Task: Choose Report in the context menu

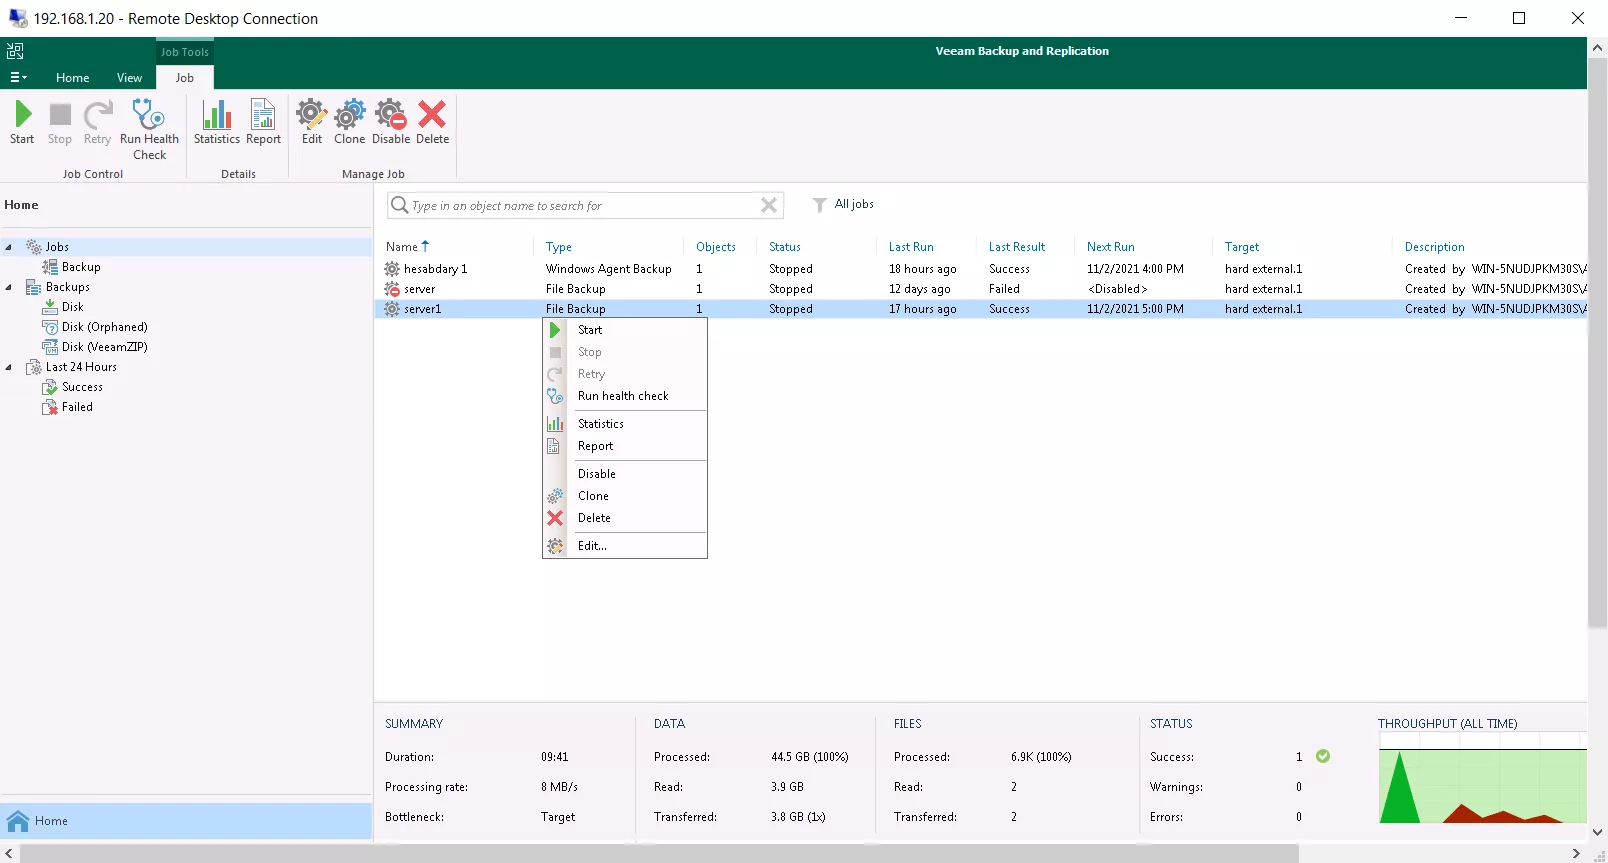Action: [x=625, y=446]
